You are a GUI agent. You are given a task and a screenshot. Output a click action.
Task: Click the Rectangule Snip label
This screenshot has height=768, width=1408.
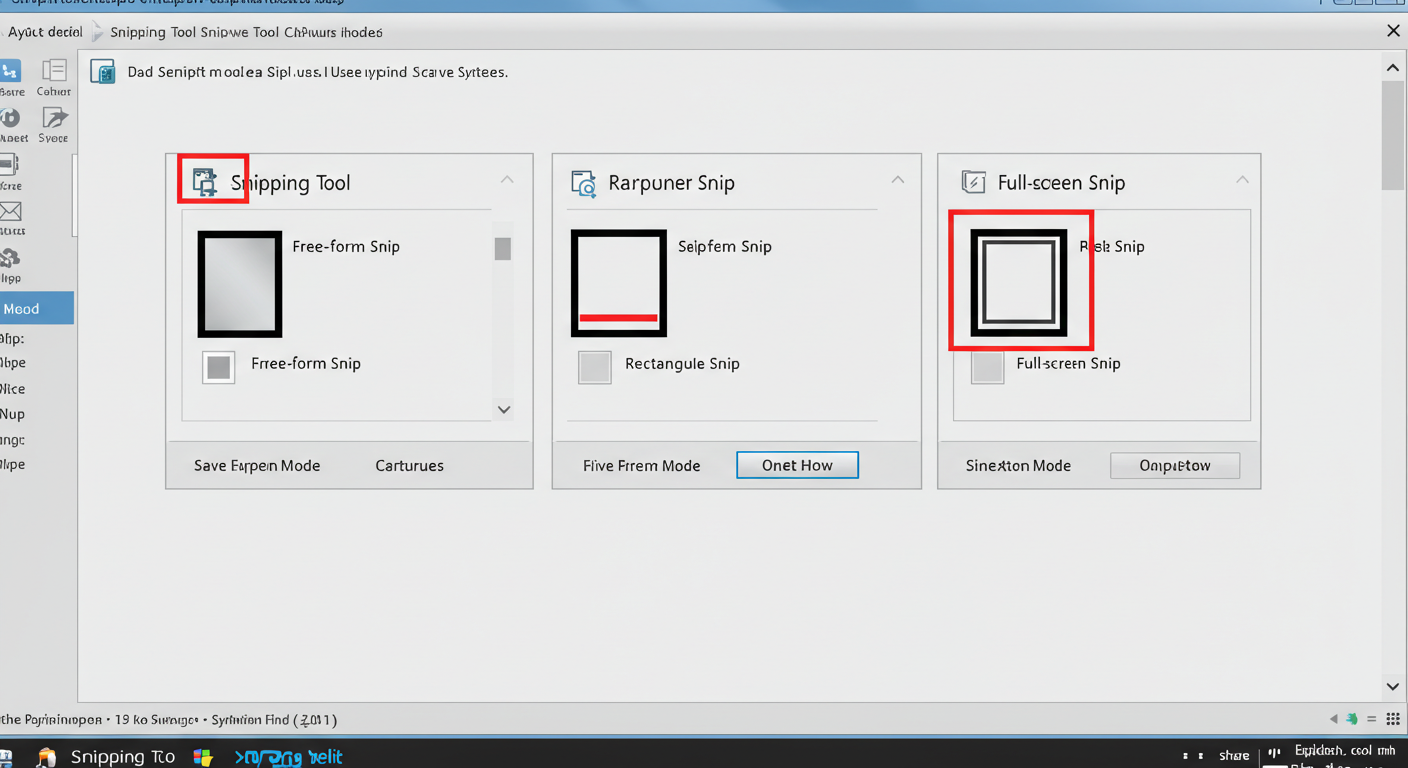pyautogui.click(x=682, y=363)
